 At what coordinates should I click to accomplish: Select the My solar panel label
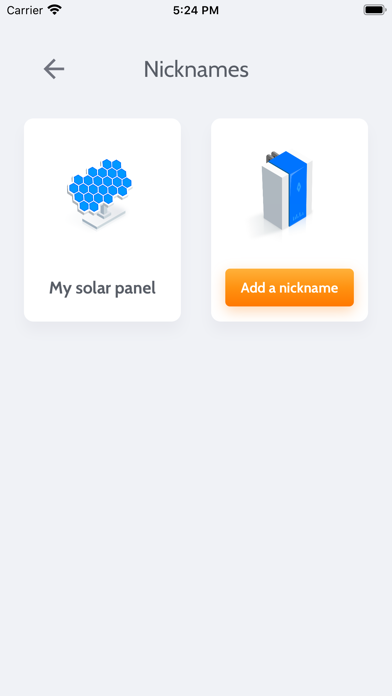point(103,288)
